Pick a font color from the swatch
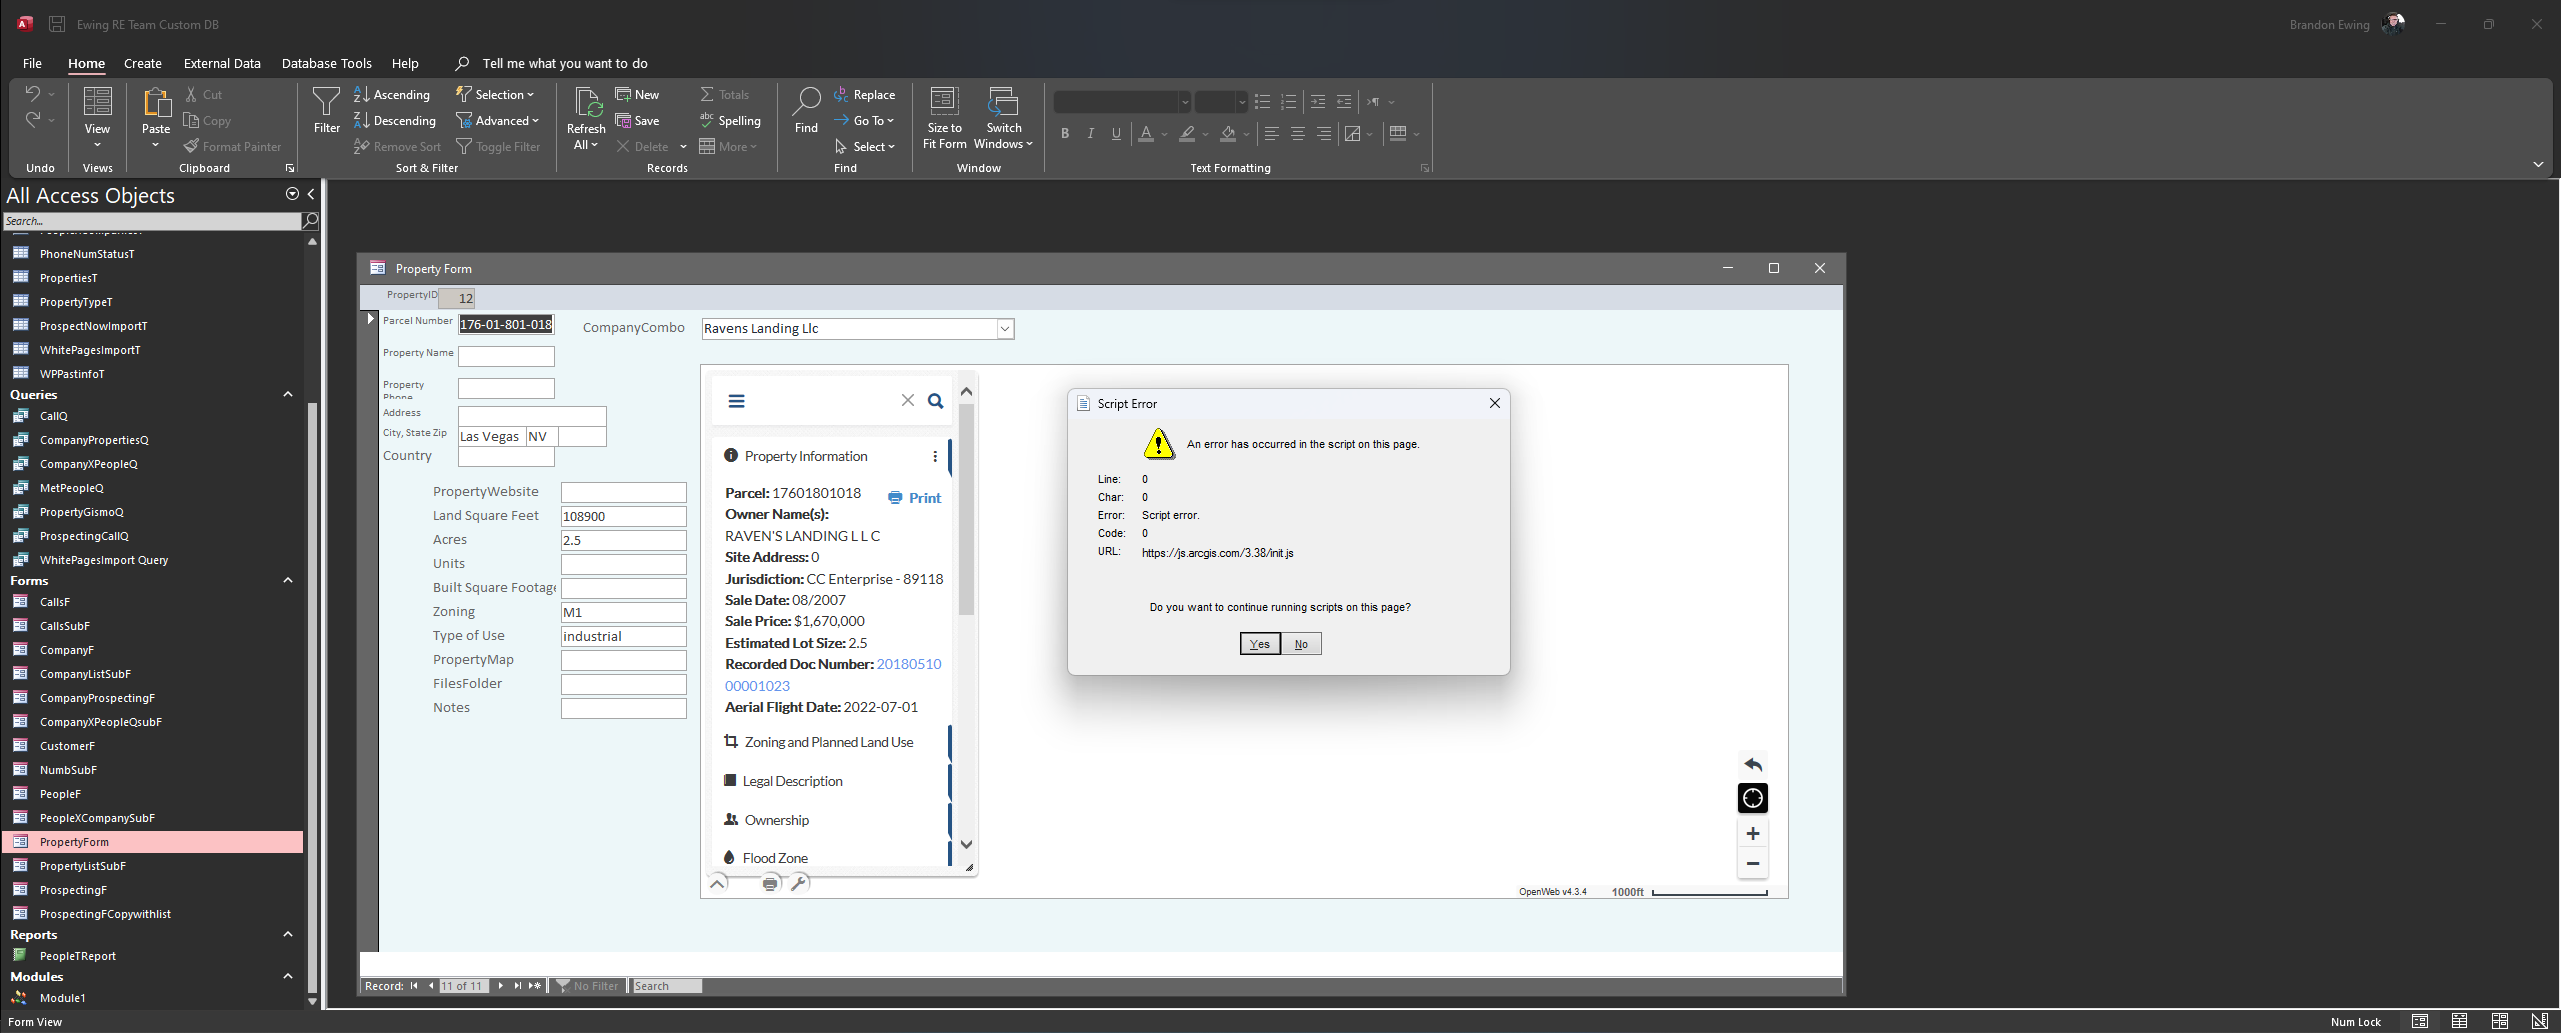2561x1033 pixels. point(1145,133)
